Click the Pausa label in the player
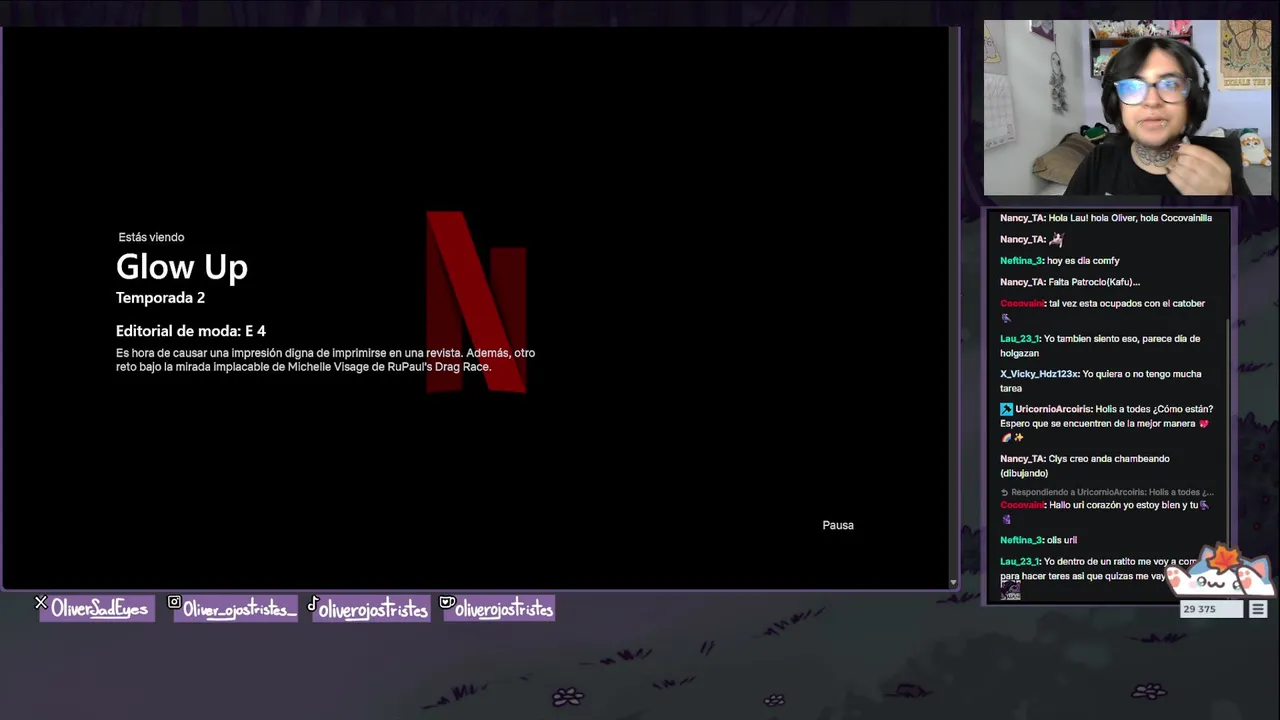Viewport: 1280px width, 720px height. click(838, 525)
